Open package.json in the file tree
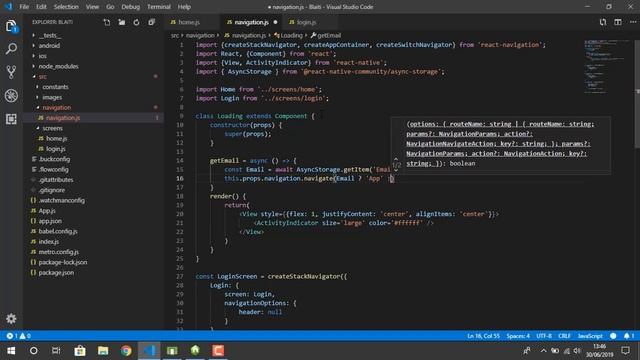Image resolution: width=640 pixels, height=360 pixels. 56,272
